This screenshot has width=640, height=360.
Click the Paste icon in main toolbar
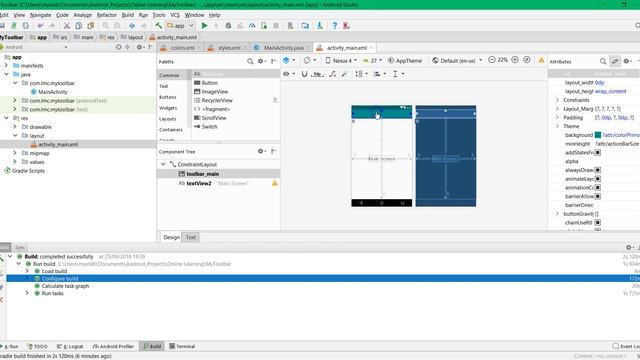point(91,26)
